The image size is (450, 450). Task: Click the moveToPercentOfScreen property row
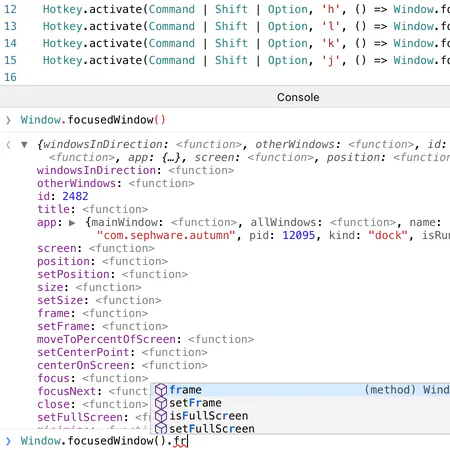[x=145, y=339]
